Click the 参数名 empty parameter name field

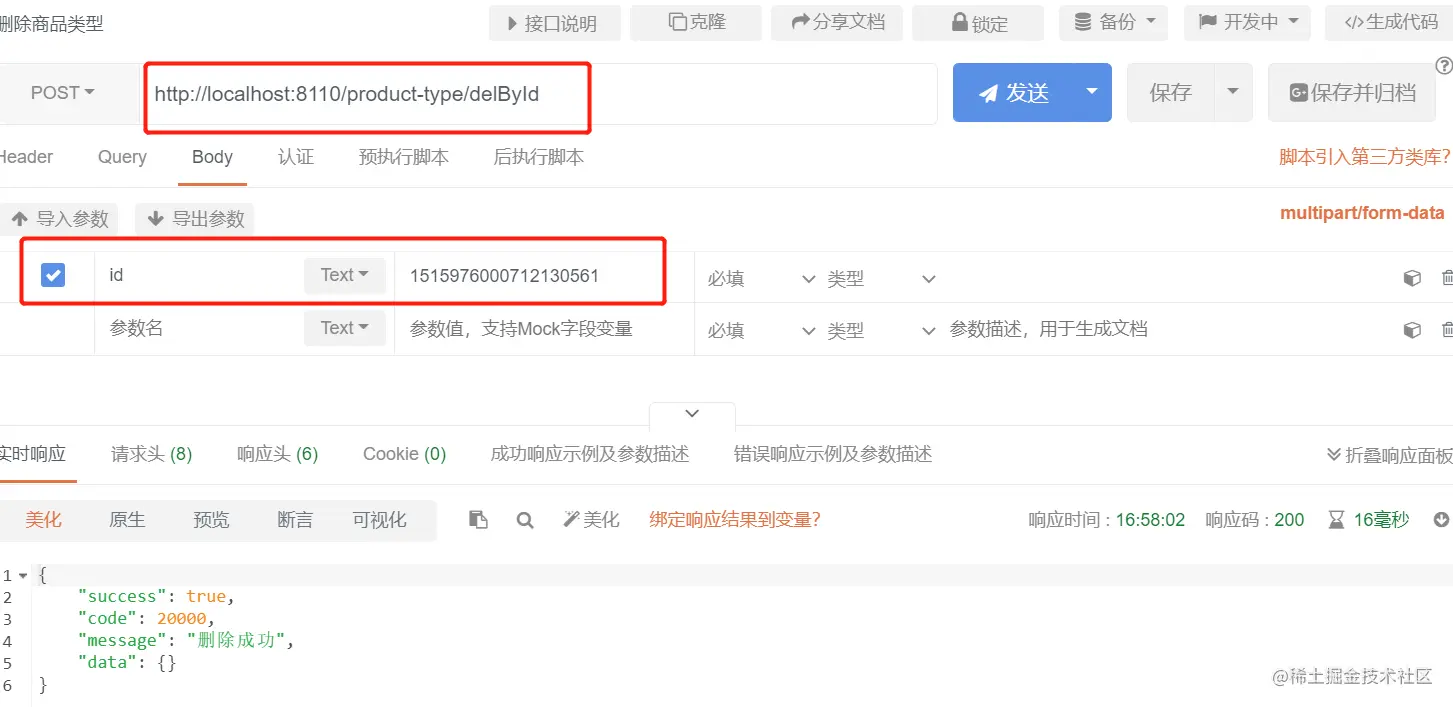pos(200,328)
